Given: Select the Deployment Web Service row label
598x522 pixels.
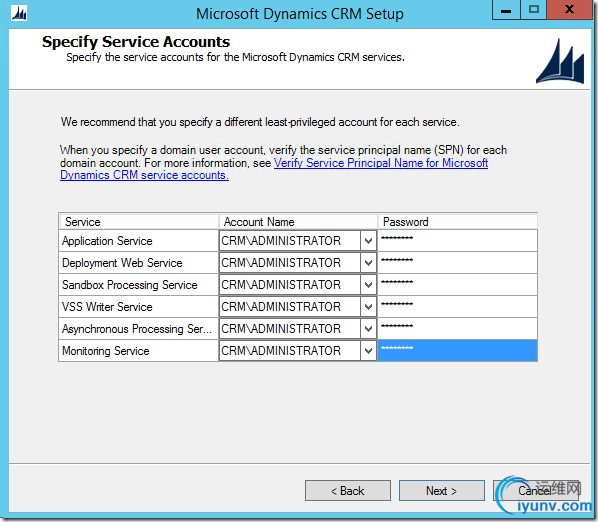Looking at the screenshot, I should point(122,263).
